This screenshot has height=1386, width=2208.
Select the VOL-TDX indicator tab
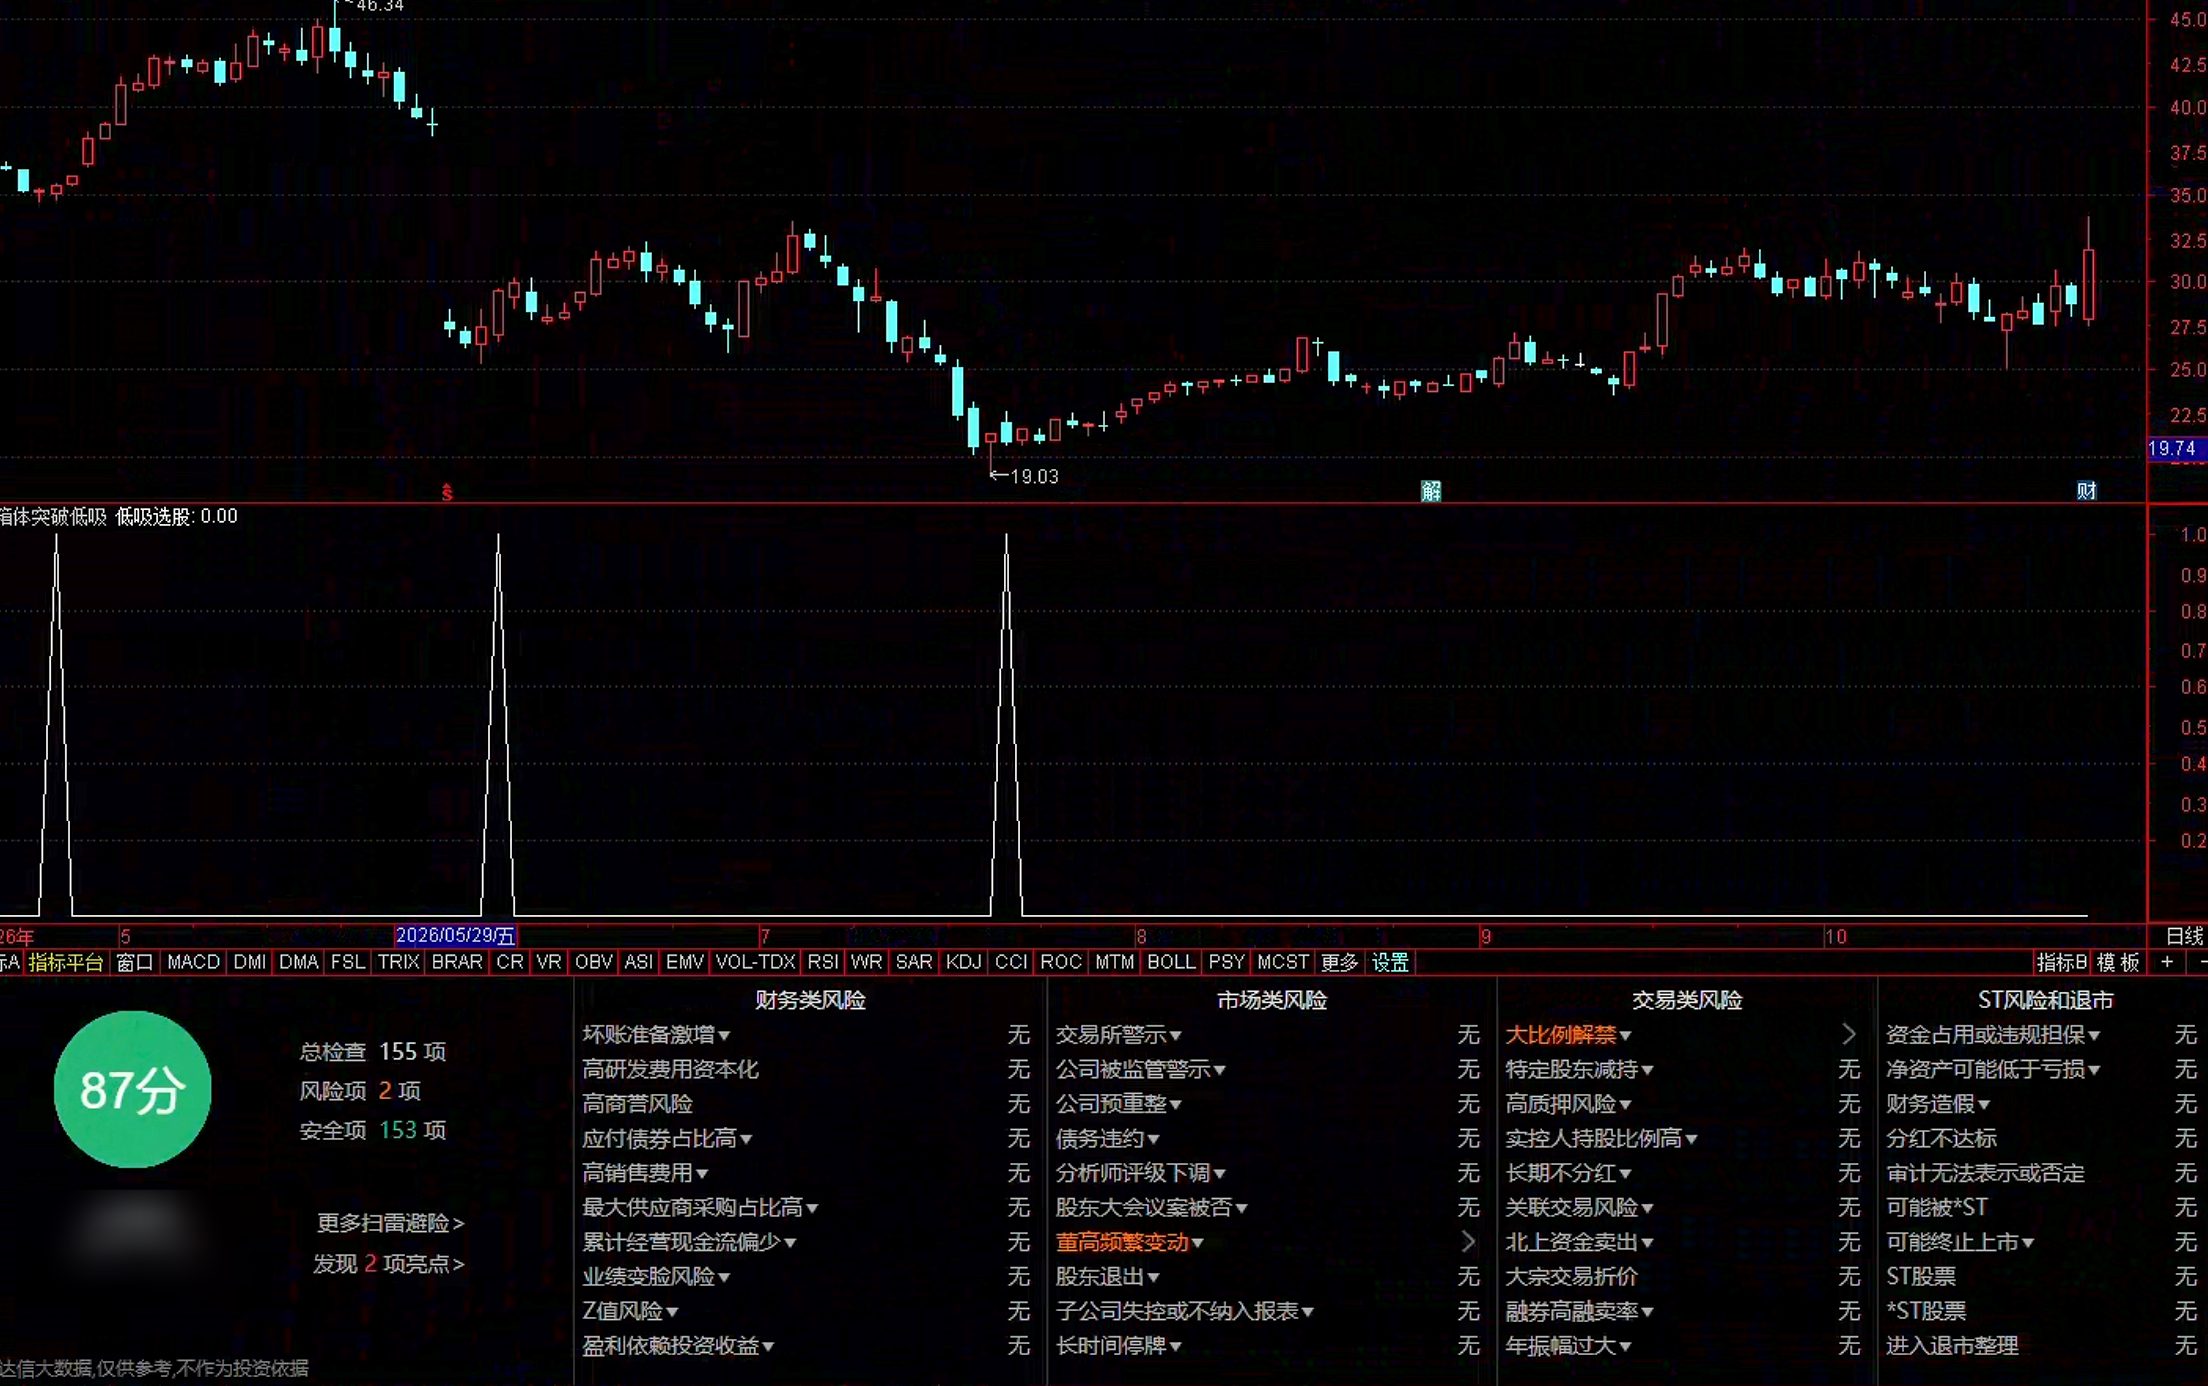[755, 962]
